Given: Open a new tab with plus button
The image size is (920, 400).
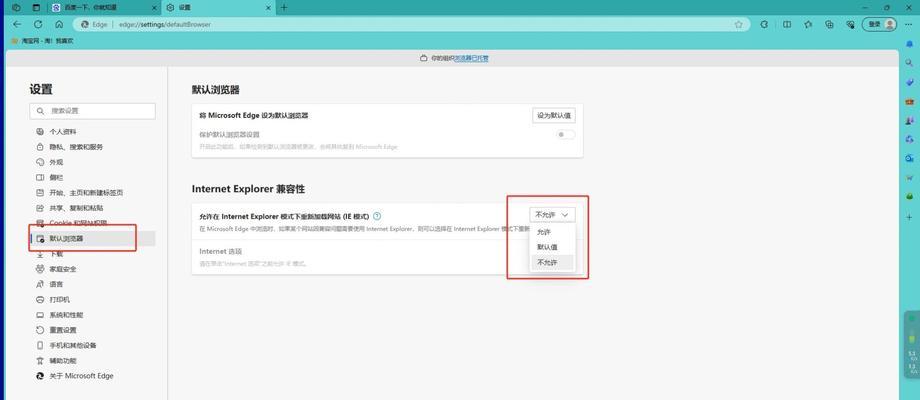Looking at the screenshot, I should tap(284, 8).
